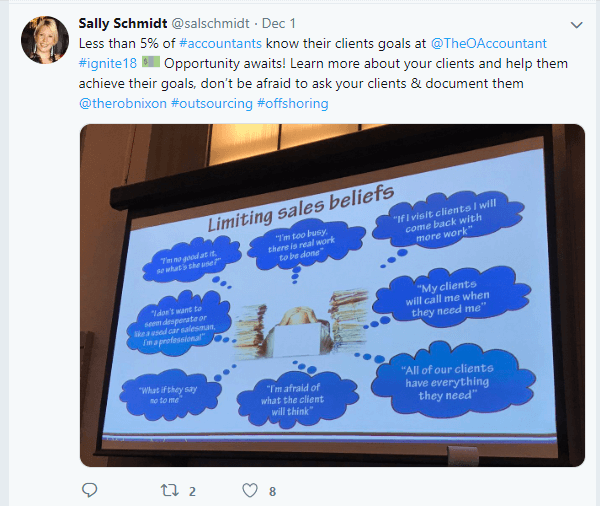Retweet this post using the arrows icon

pos(169,490)
